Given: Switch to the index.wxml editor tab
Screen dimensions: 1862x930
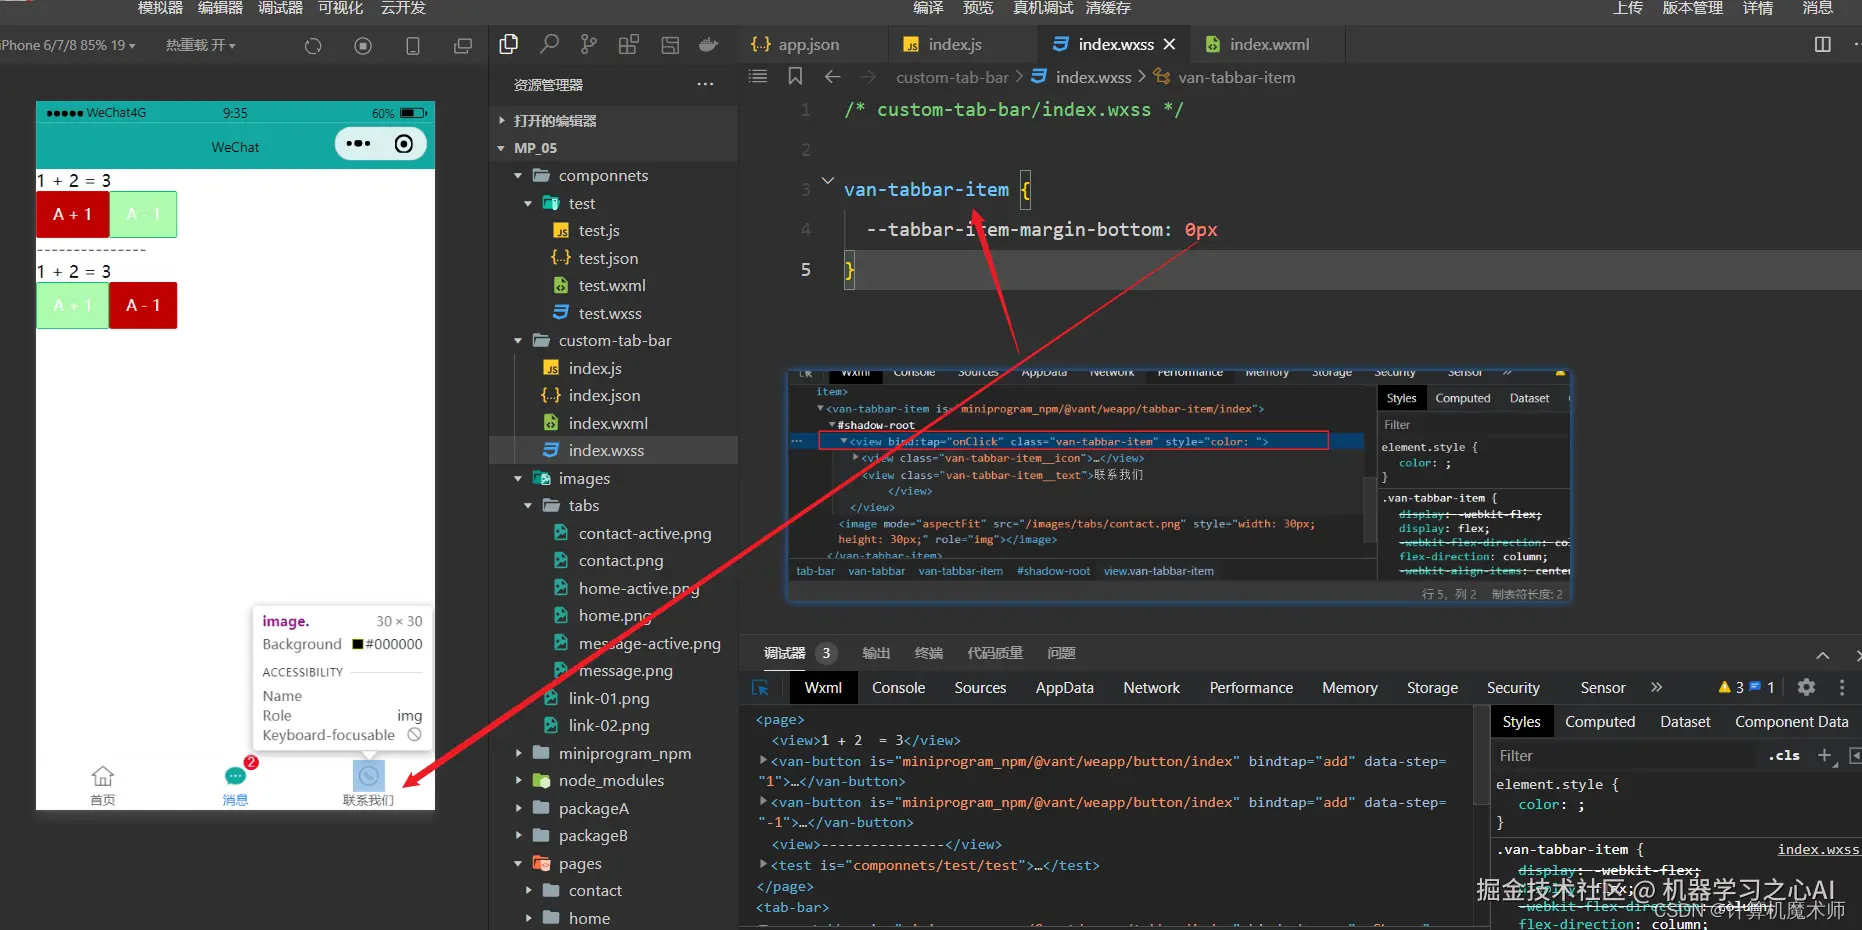Looking at the screenshot, I should tap(1268, 45).
